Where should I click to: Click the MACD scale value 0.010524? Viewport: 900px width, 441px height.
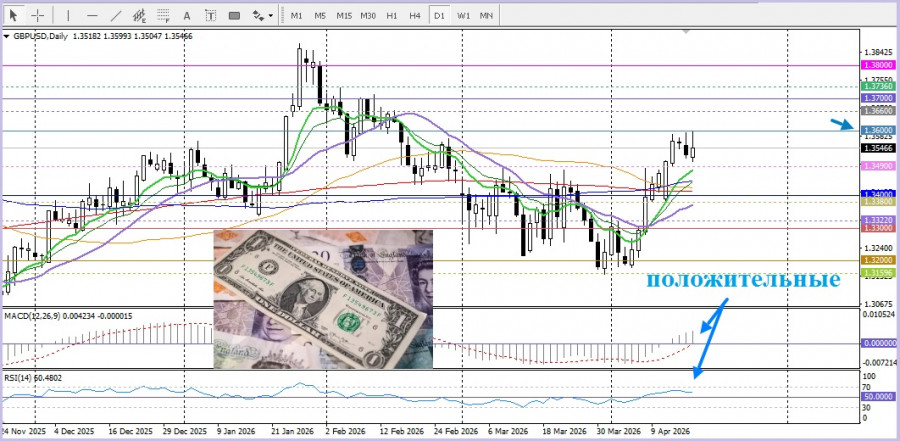pyautogui.click(x=879, y=315)
